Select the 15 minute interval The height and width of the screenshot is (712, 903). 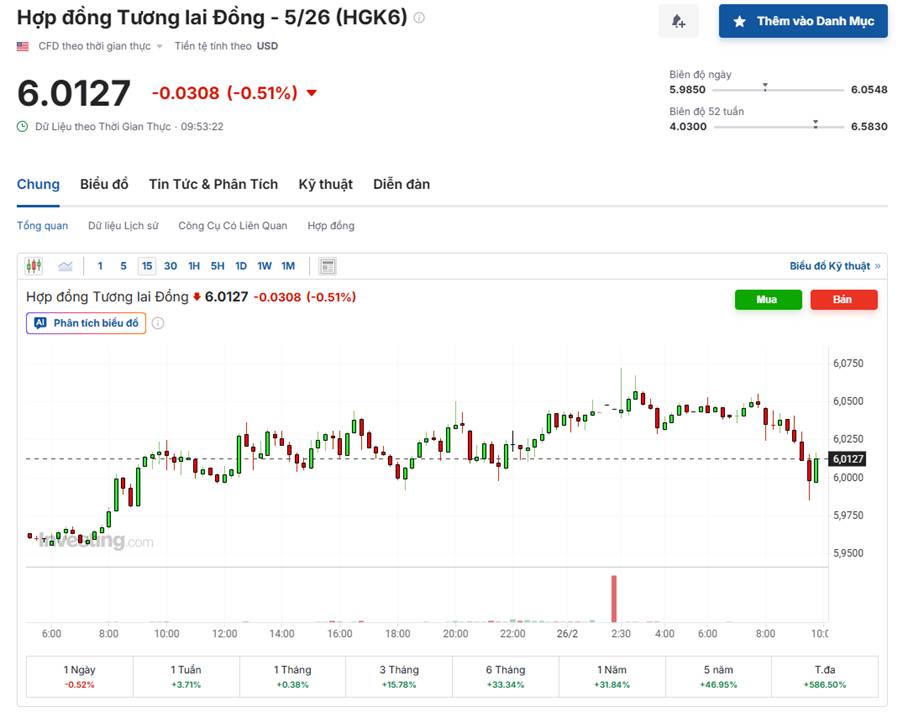[147, 266]
